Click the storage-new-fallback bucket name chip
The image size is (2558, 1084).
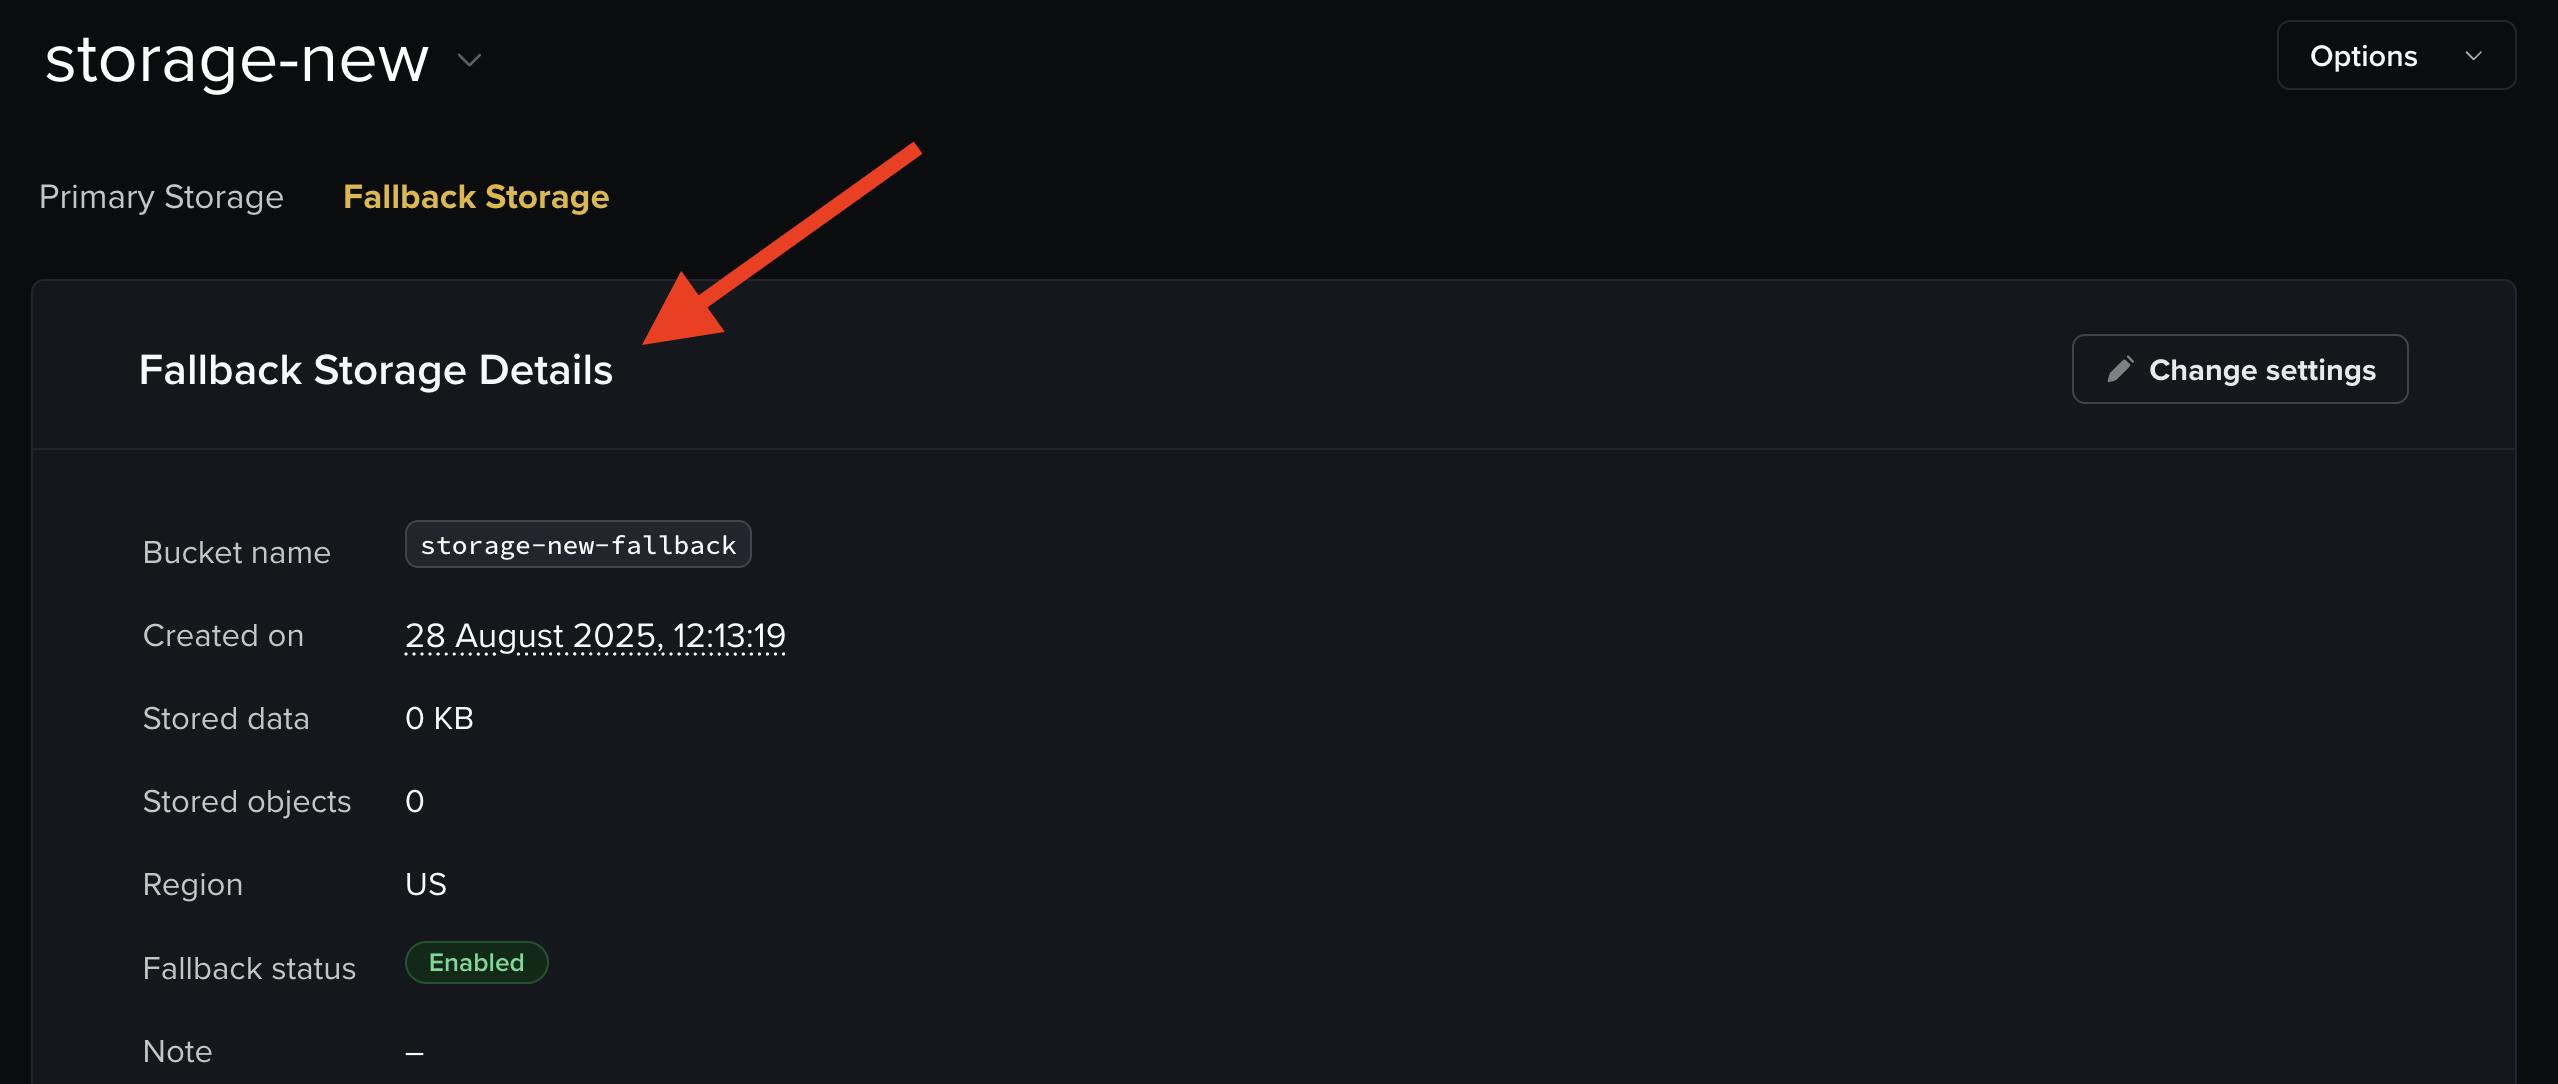[x=578, y=545]
